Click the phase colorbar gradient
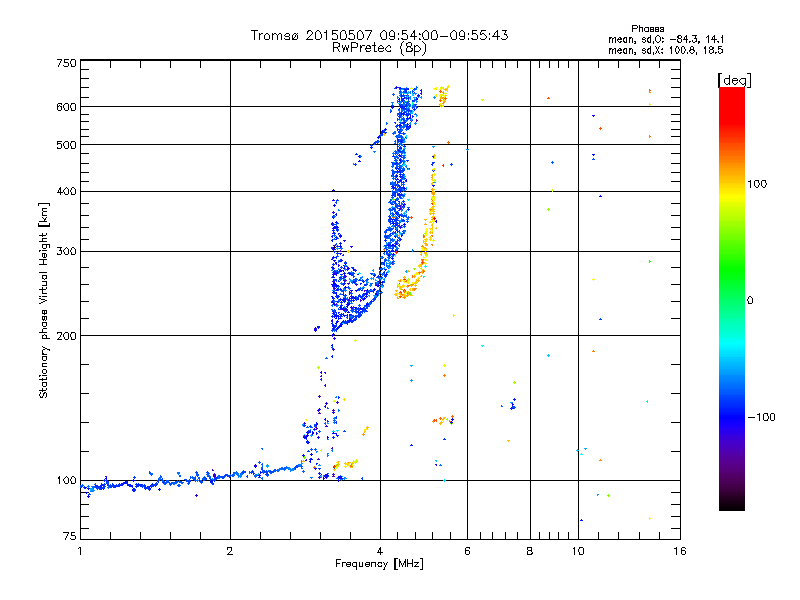Viewport: 800px width, 600px height. (732, 298)
